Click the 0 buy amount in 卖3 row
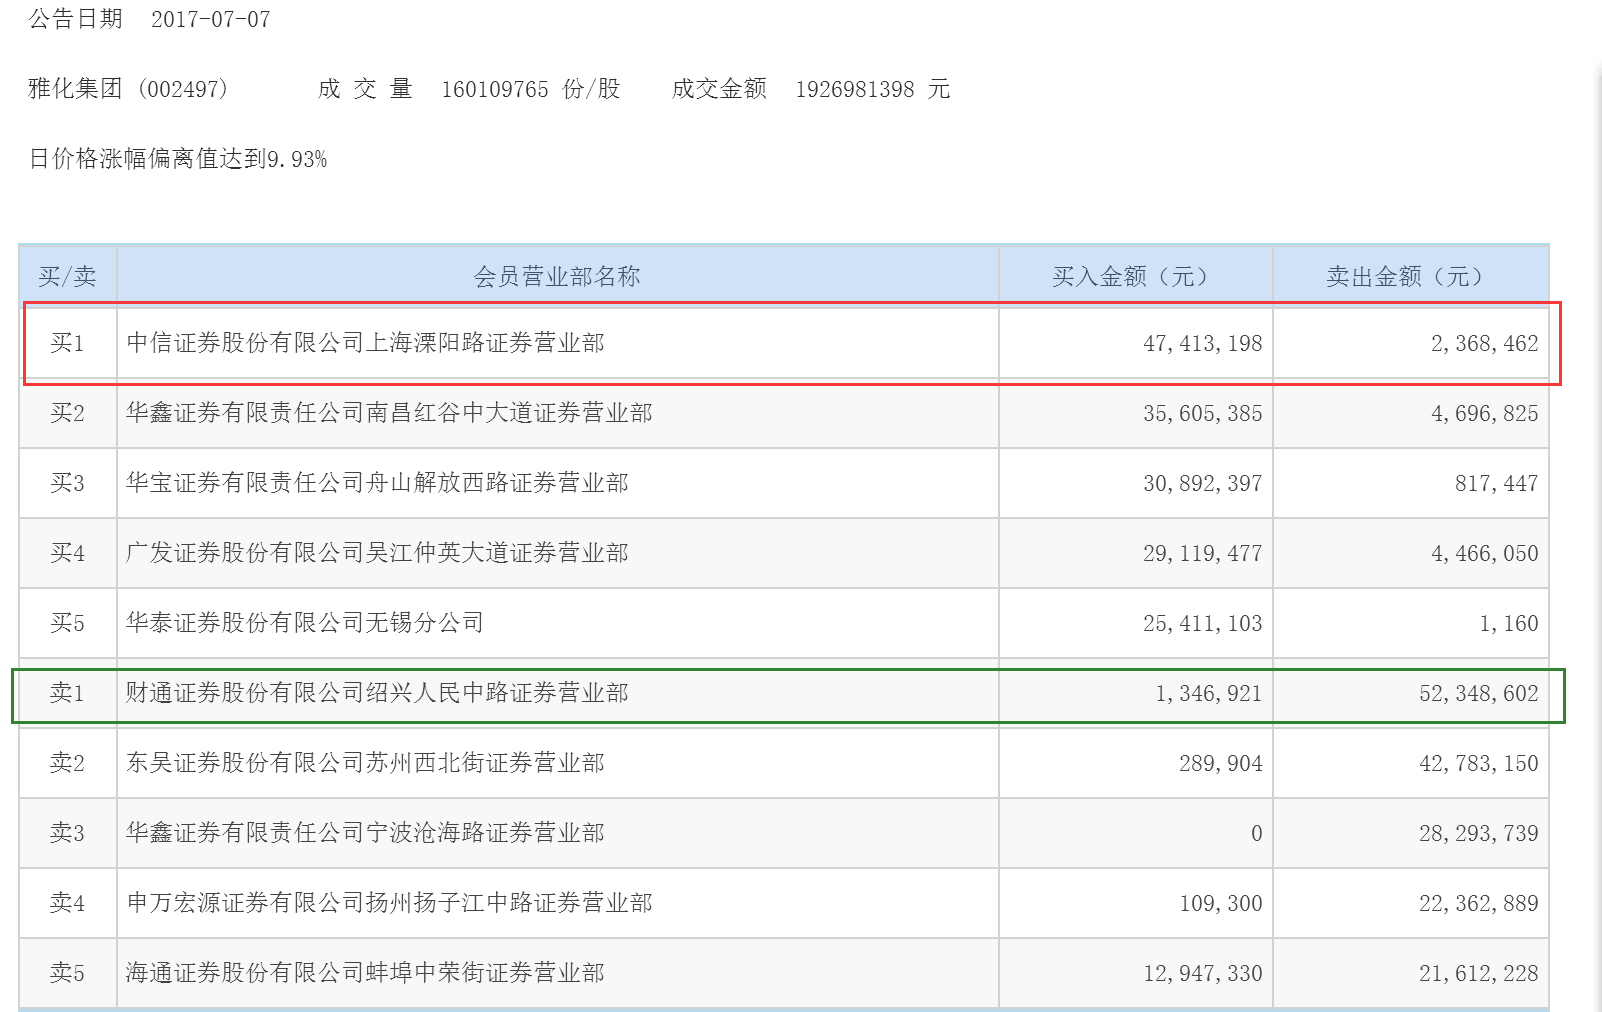 (1257, 834)
